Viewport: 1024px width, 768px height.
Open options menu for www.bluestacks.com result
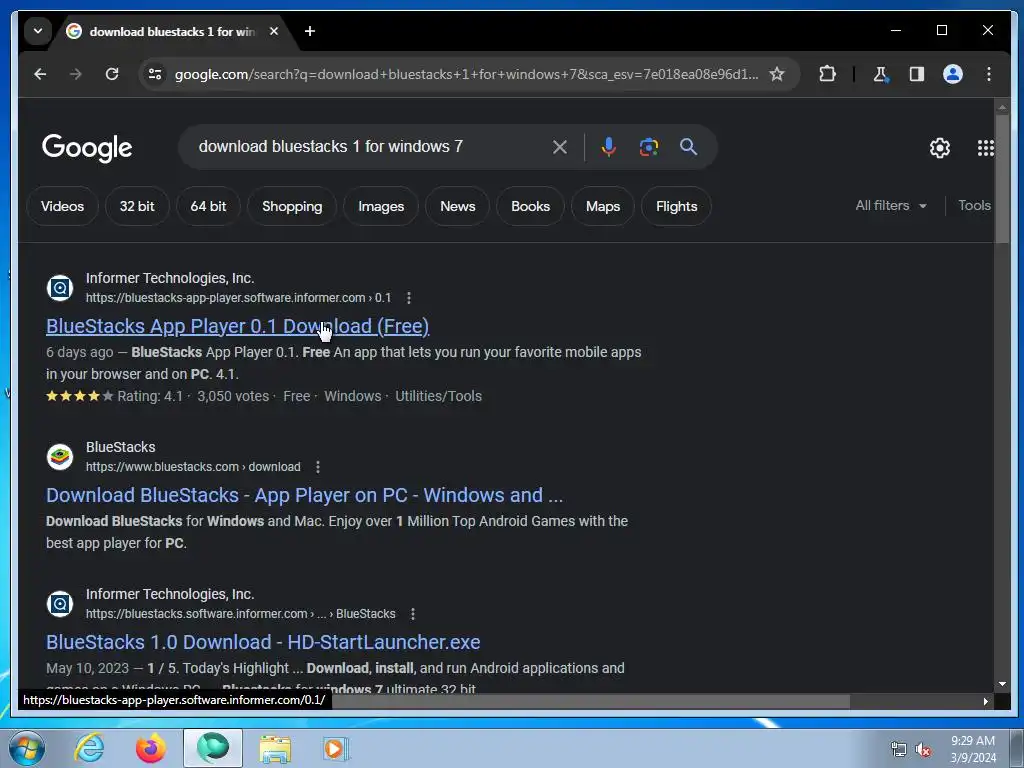coord(318,467)
